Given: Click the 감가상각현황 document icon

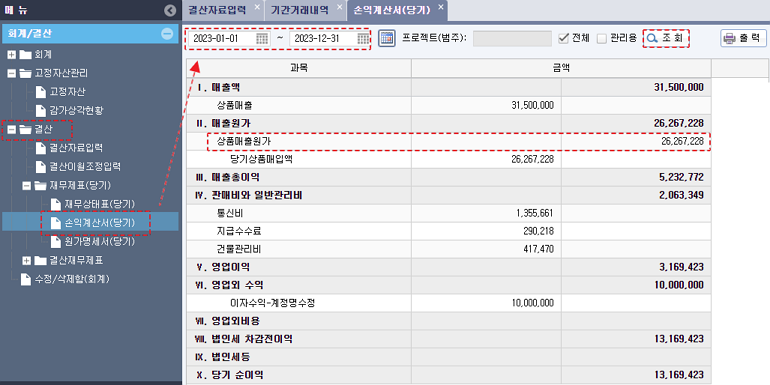Looking at the screenshot, I should point(40,110).
